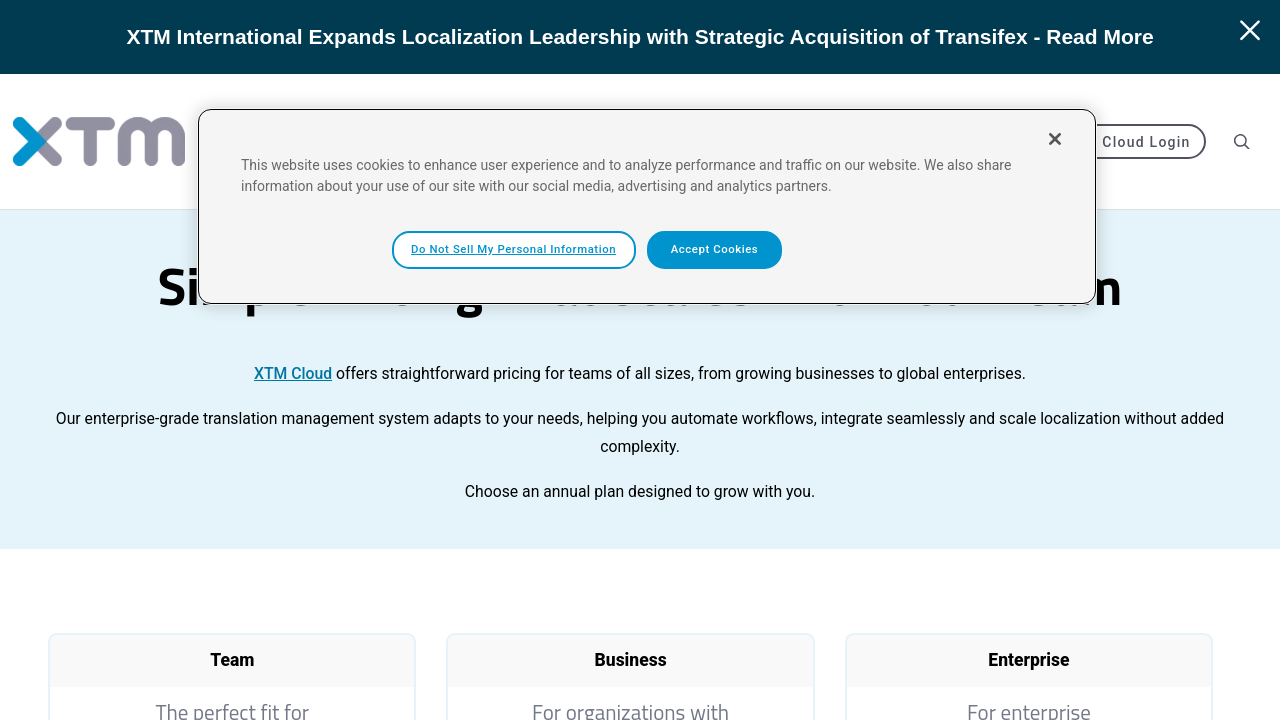Click the "Choose an annual plan" sentence
This screenshot has width=1280, height=720.
tap(640, 492)
